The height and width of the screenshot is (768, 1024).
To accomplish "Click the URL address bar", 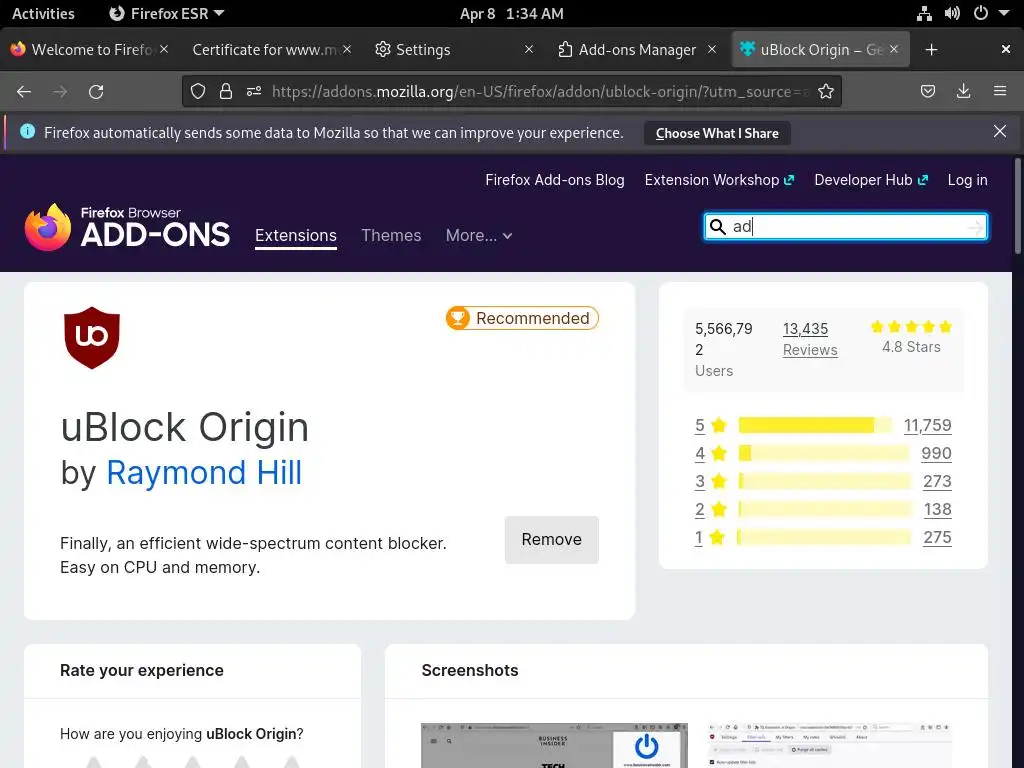I will click(540, 91).
